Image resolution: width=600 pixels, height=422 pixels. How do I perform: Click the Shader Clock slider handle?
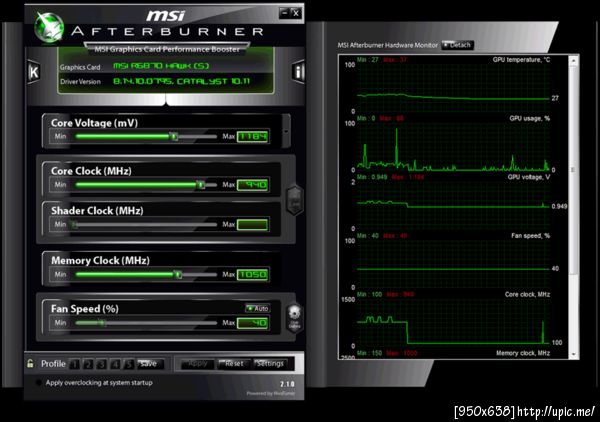tap(75, 225)
